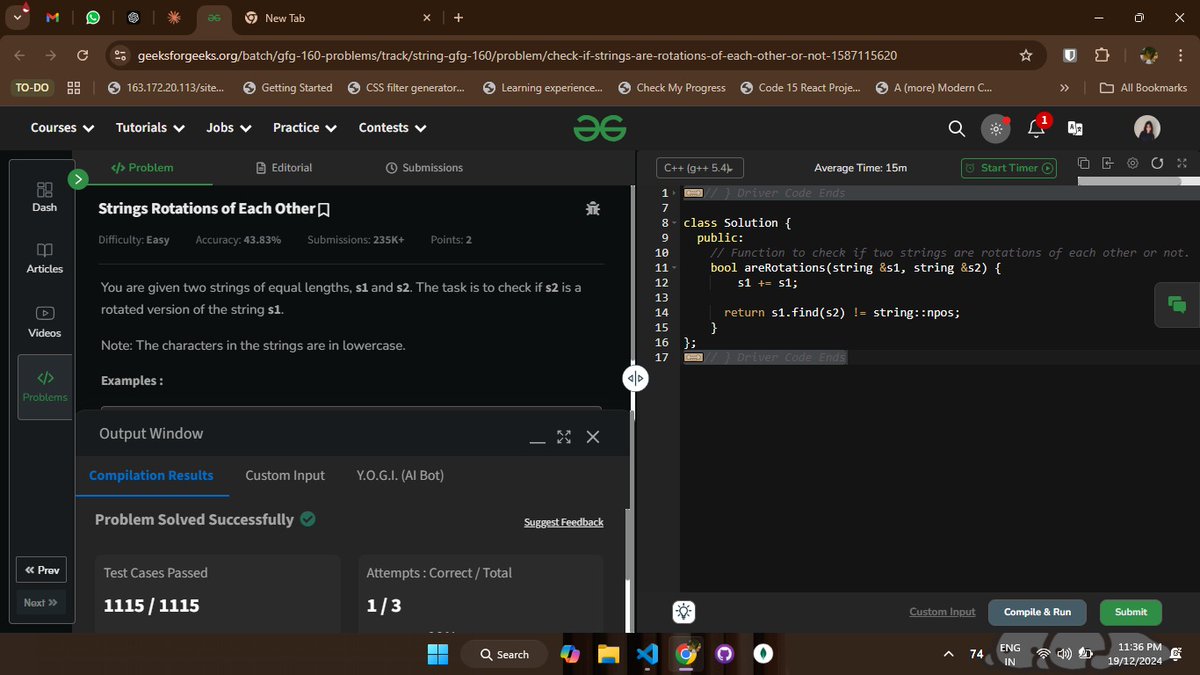The width and height of the screenshot is (1200, 675).
Task: Add a new browser tab
Action: click(x=458, y=17)
